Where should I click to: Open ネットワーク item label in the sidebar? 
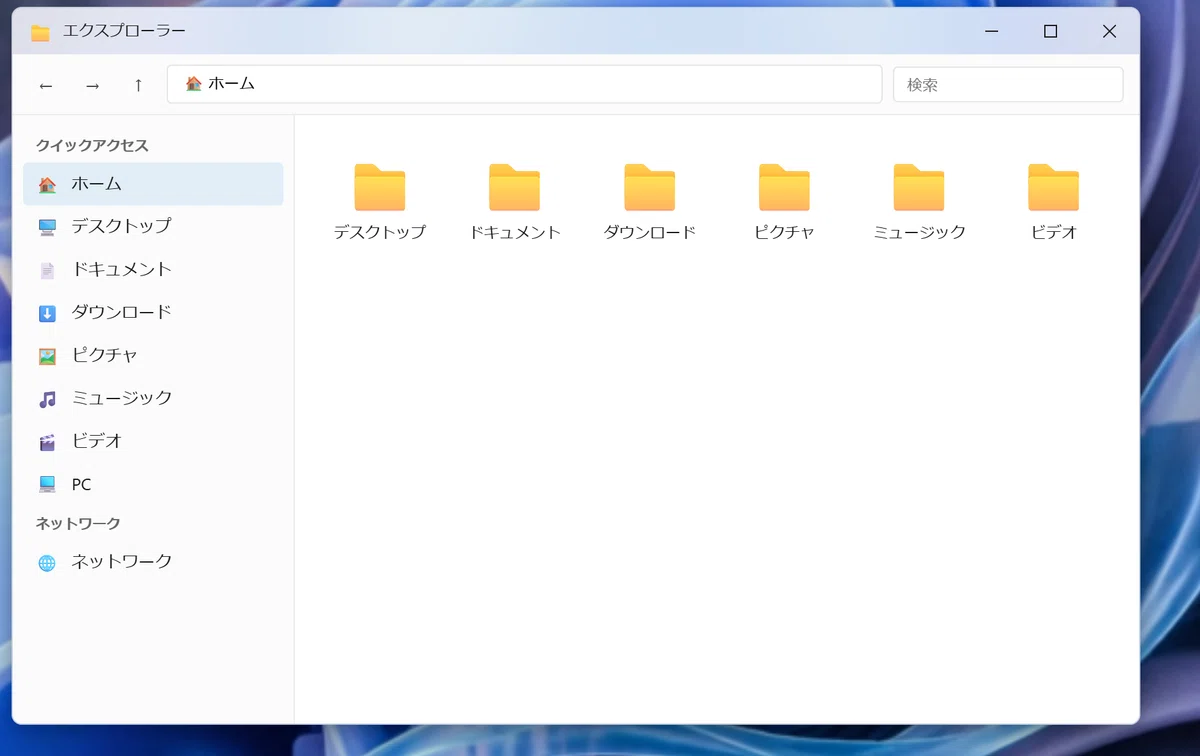tap(121, 562)
